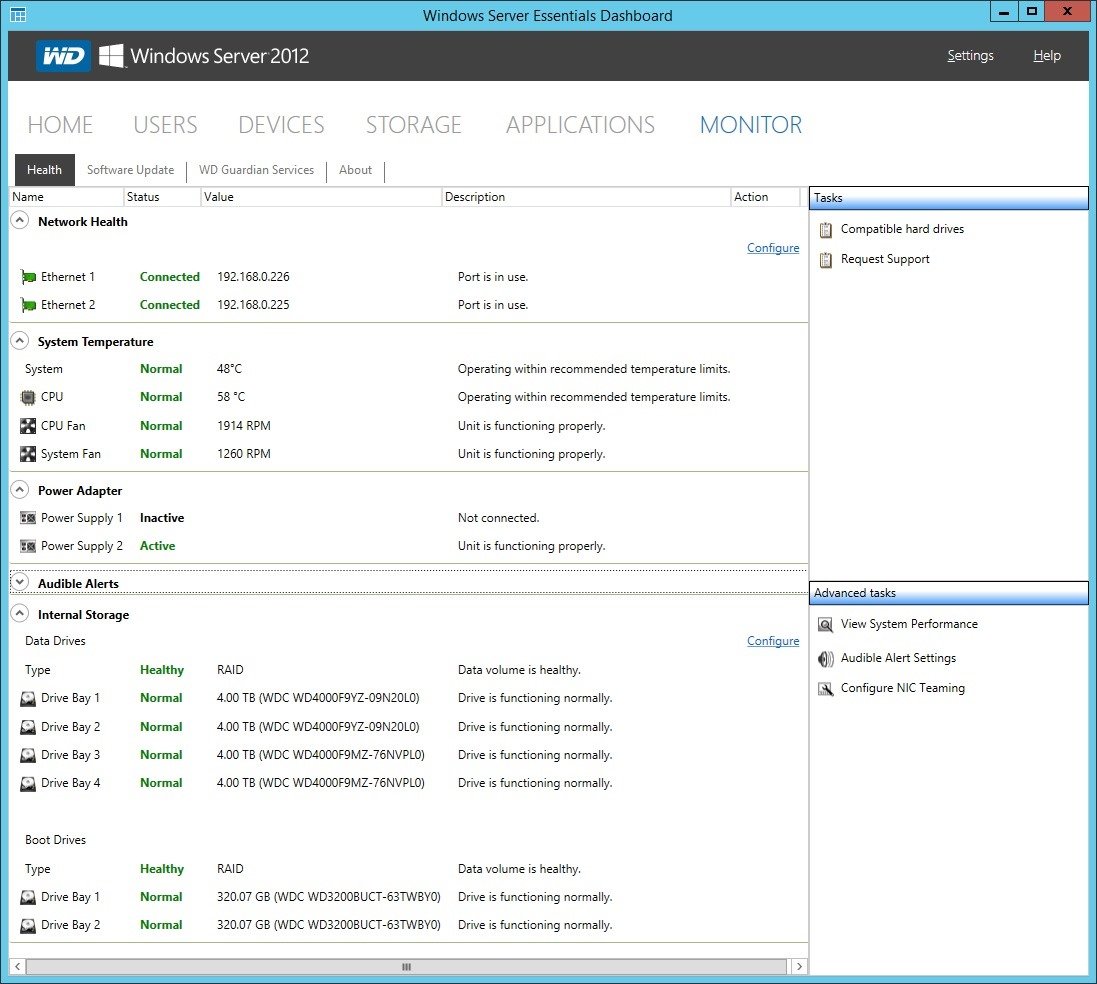Open the WD Guardian Services tab
The image size is (1097, 984).
256,170
